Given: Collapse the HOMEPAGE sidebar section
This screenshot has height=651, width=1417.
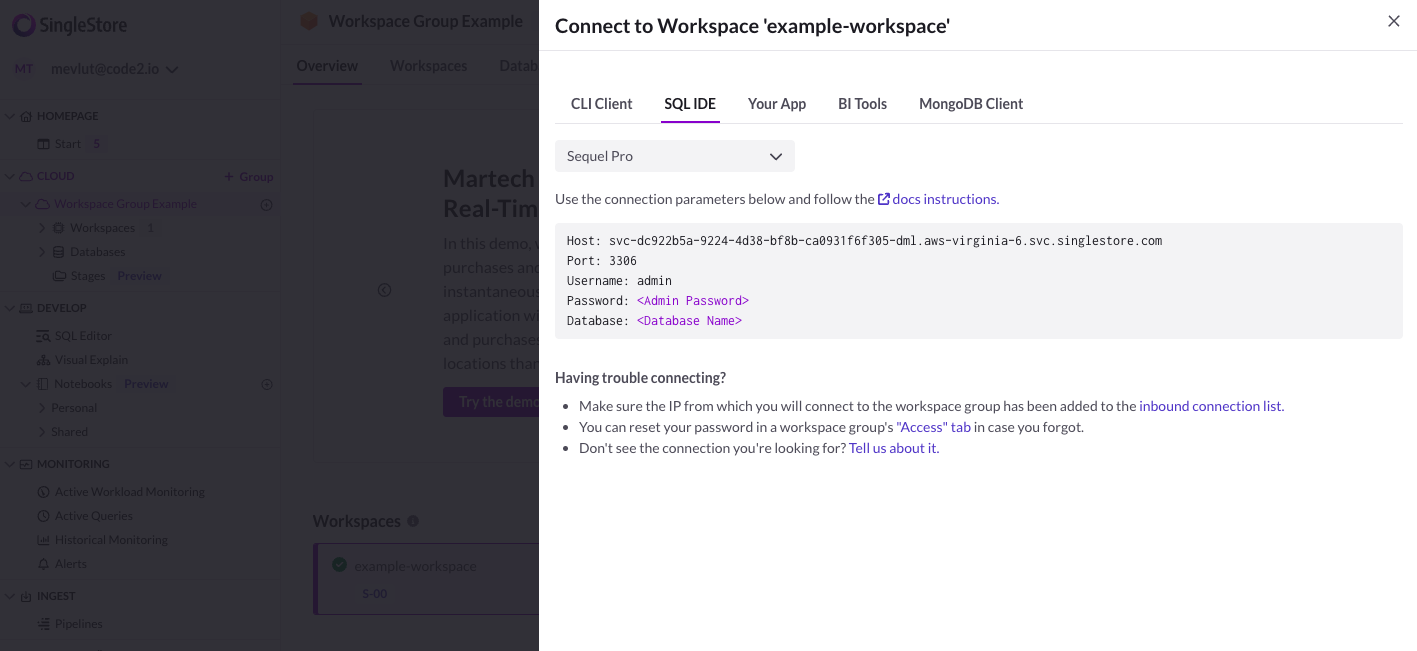Looking at the screenshot, I should coord(10,116).
